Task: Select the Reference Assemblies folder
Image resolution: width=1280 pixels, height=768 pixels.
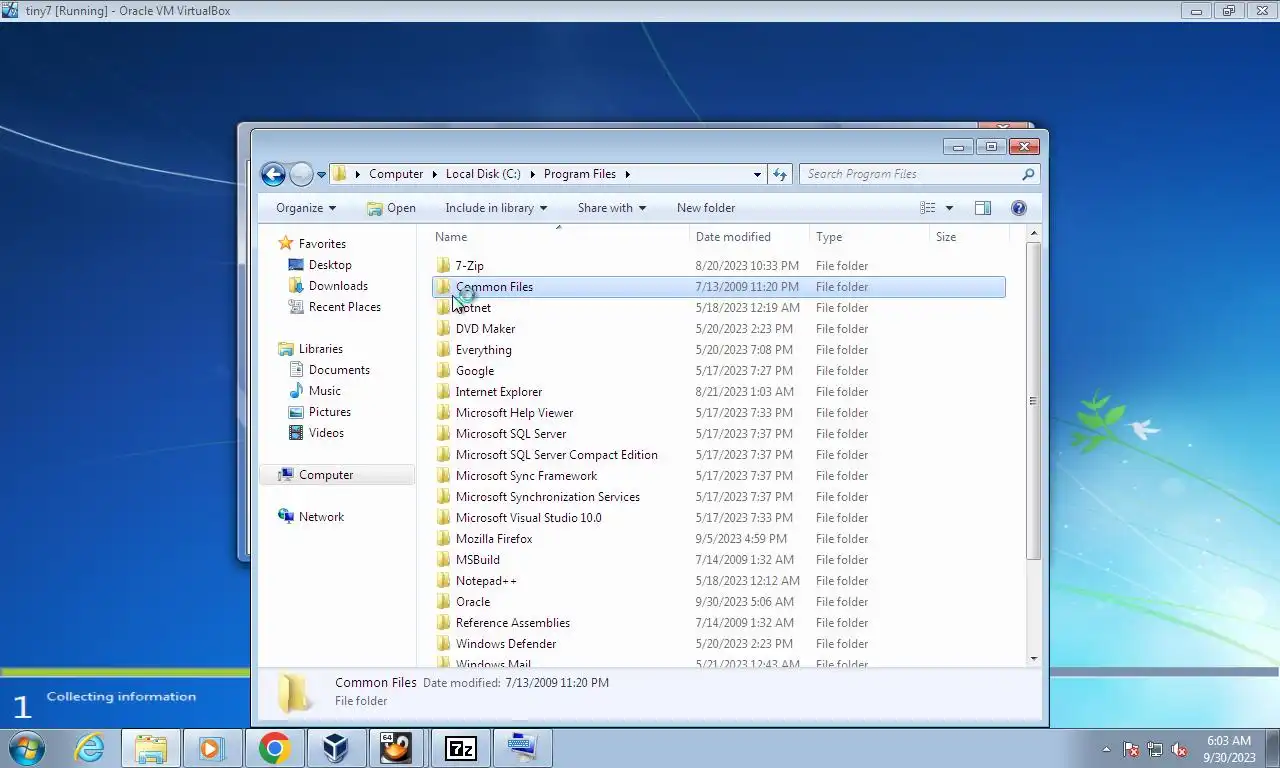Action: pos(512,623)
